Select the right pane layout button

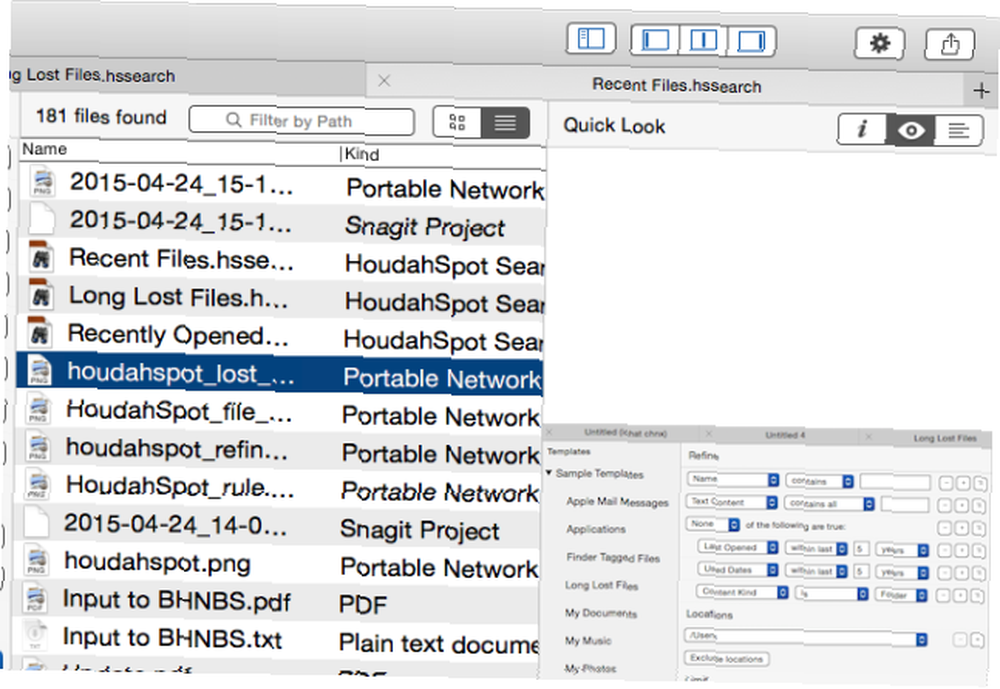point(751,41)
